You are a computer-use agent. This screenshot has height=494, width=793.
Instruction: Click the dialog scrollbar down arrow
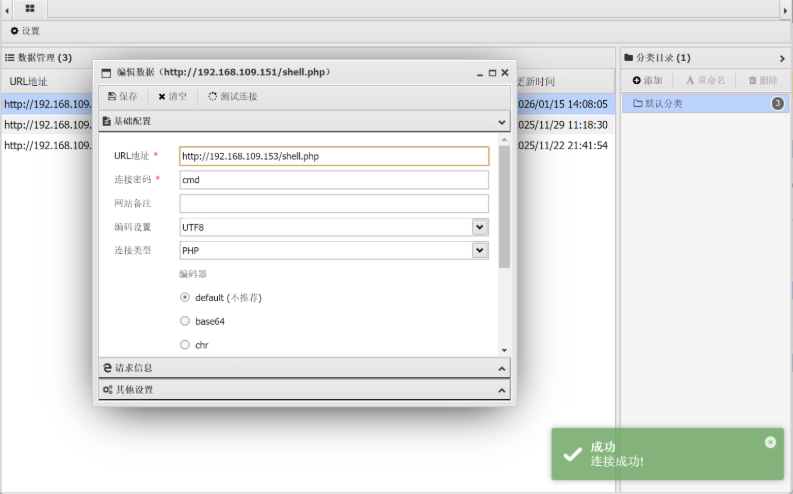[504, 350]
